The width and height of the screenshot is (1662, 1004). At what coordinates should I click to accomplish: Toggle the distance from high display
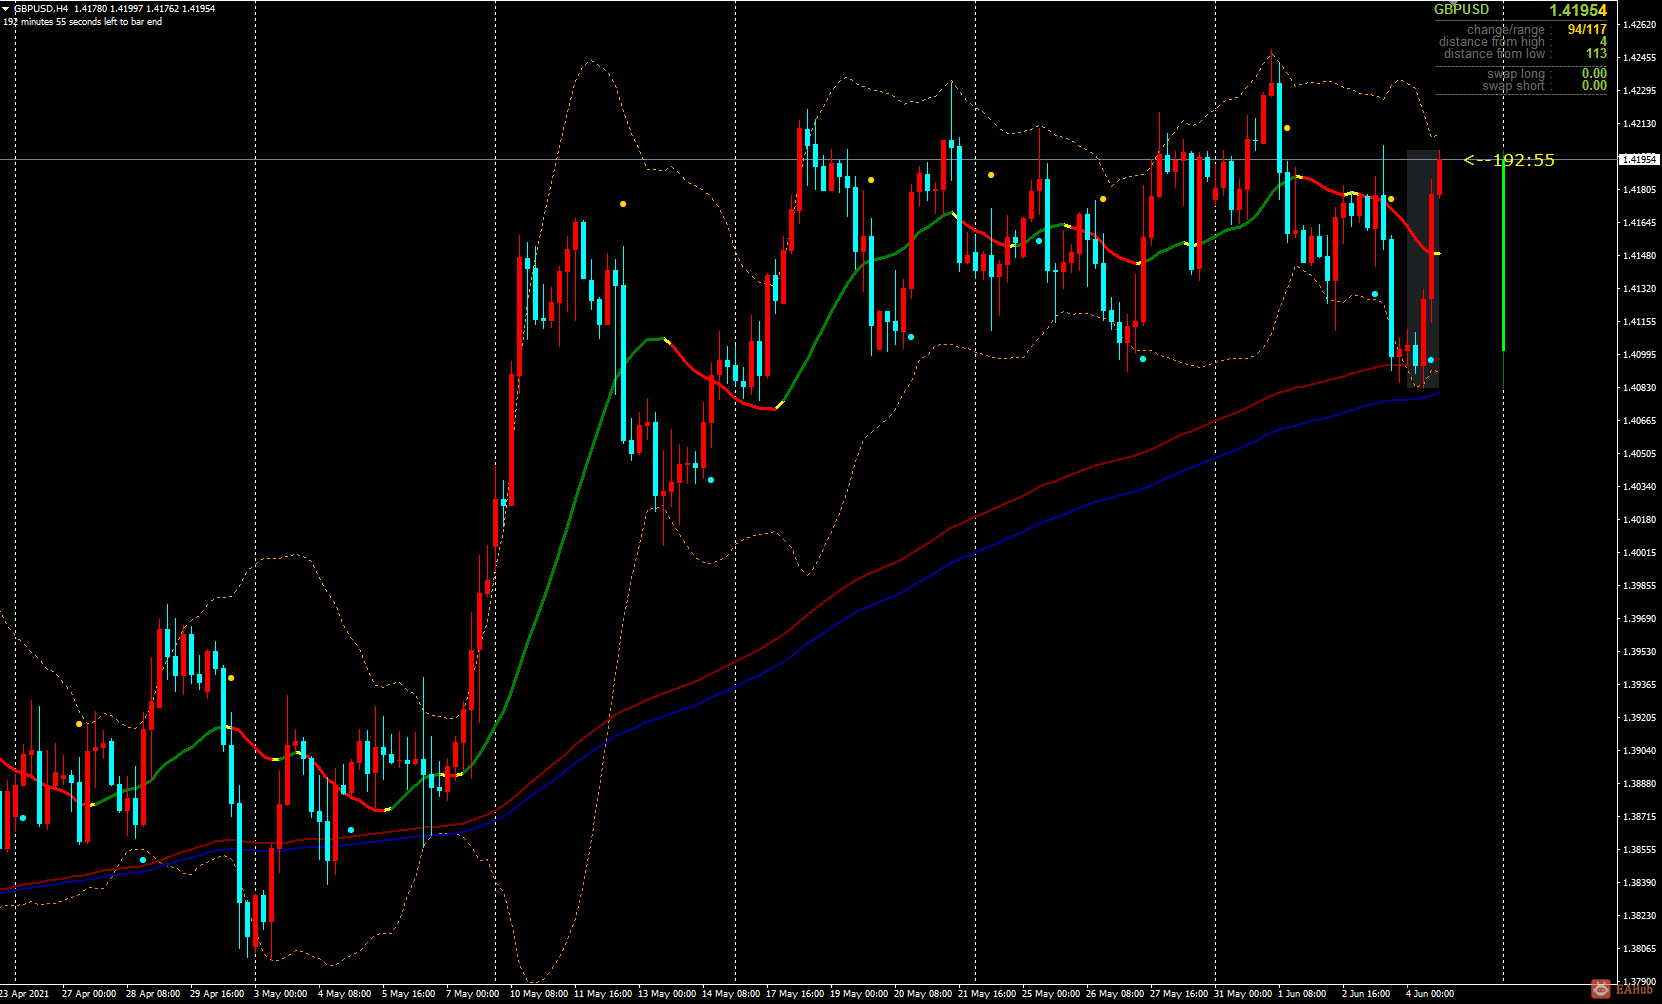click(1494, 41)
